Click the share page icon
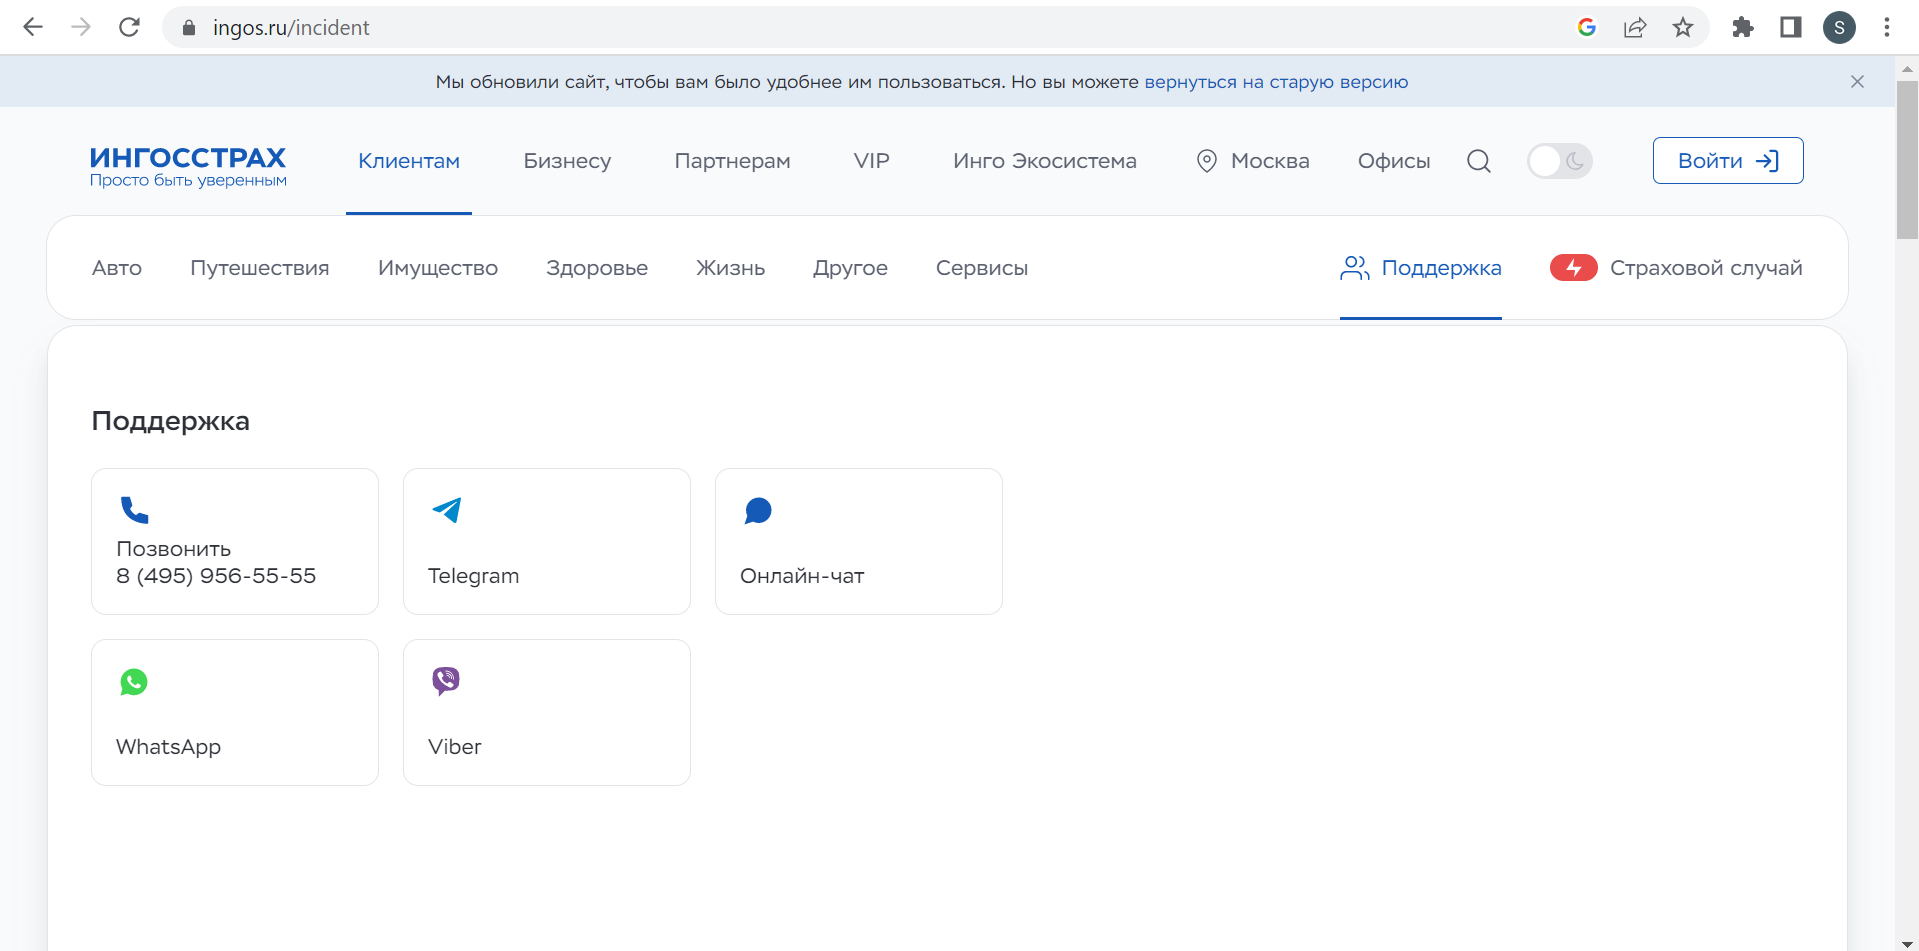Screen dimensions: 1919x951 [x=1635, y=27]
